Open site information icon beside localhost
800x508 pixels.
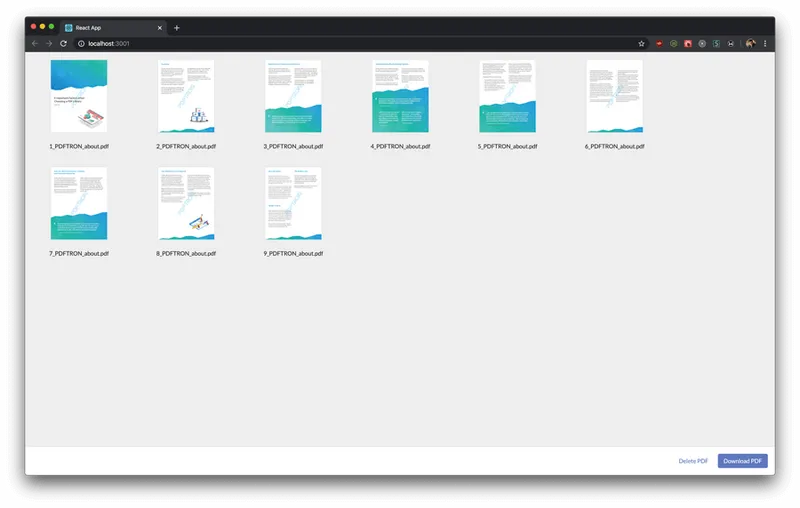pyautogui.click(x=81, y=44)
